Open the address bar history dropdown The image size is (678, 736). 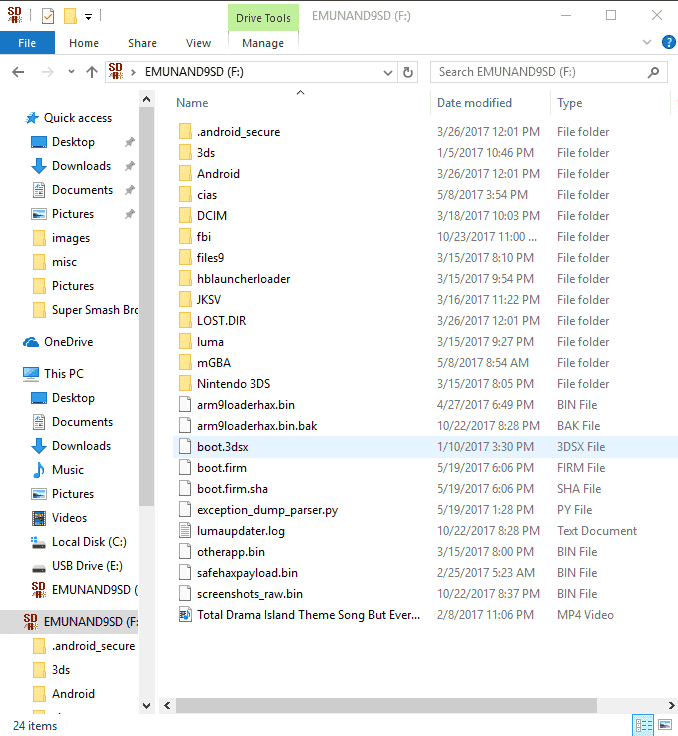(x=388, y=73)
